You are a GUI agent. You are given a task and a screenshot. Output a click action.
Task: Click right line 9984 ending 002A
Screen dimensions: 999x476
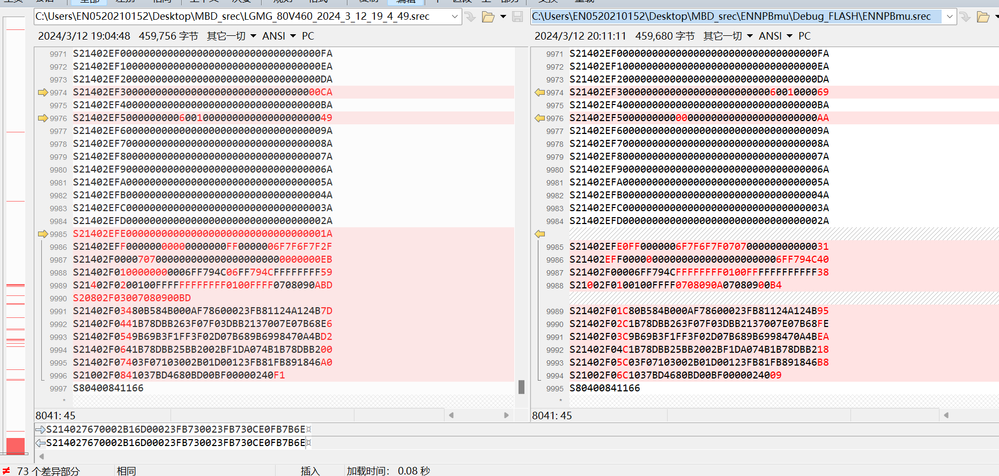[700, 220]
